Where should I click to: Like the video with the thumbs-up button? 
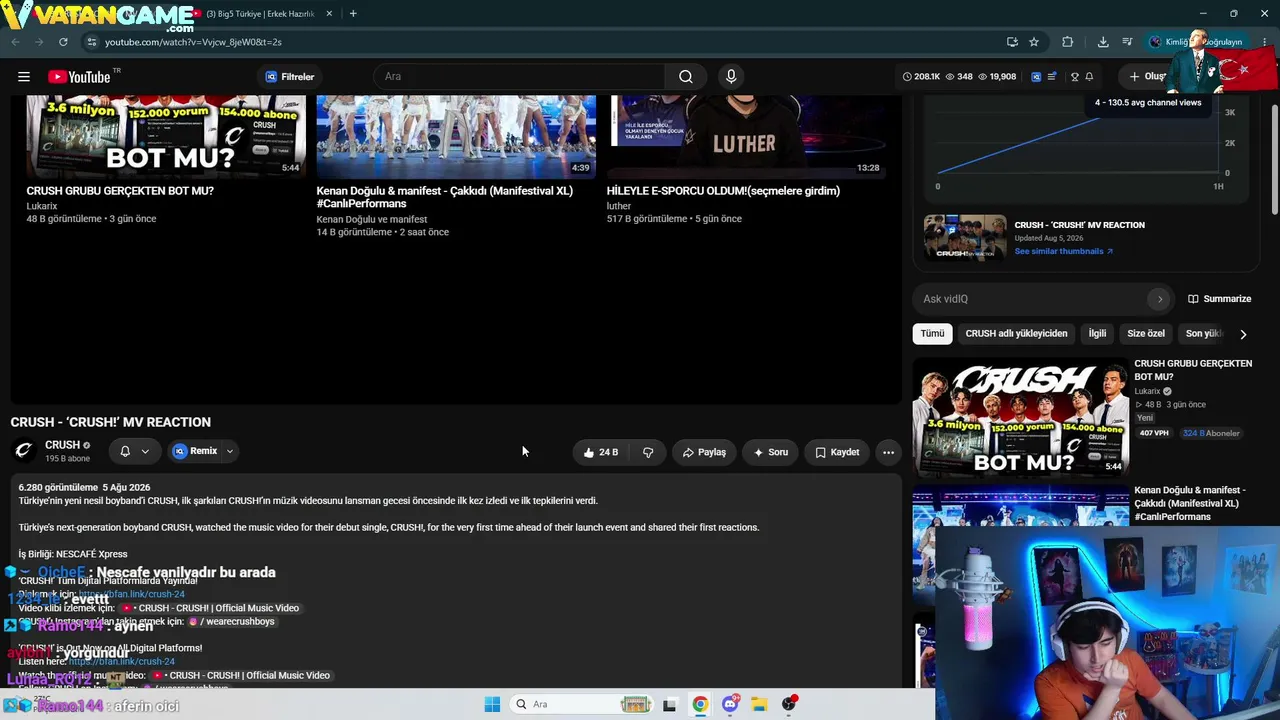pos(600,452)
